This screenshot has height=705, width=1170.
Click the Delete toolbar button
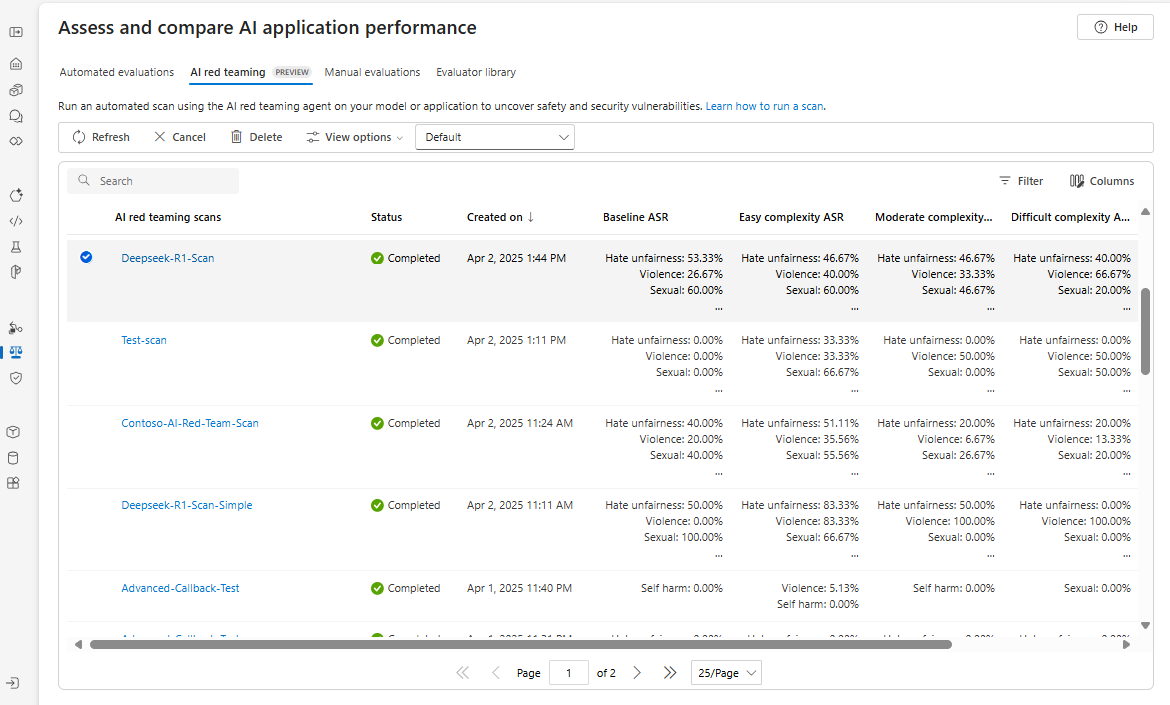tap(256, 137)
